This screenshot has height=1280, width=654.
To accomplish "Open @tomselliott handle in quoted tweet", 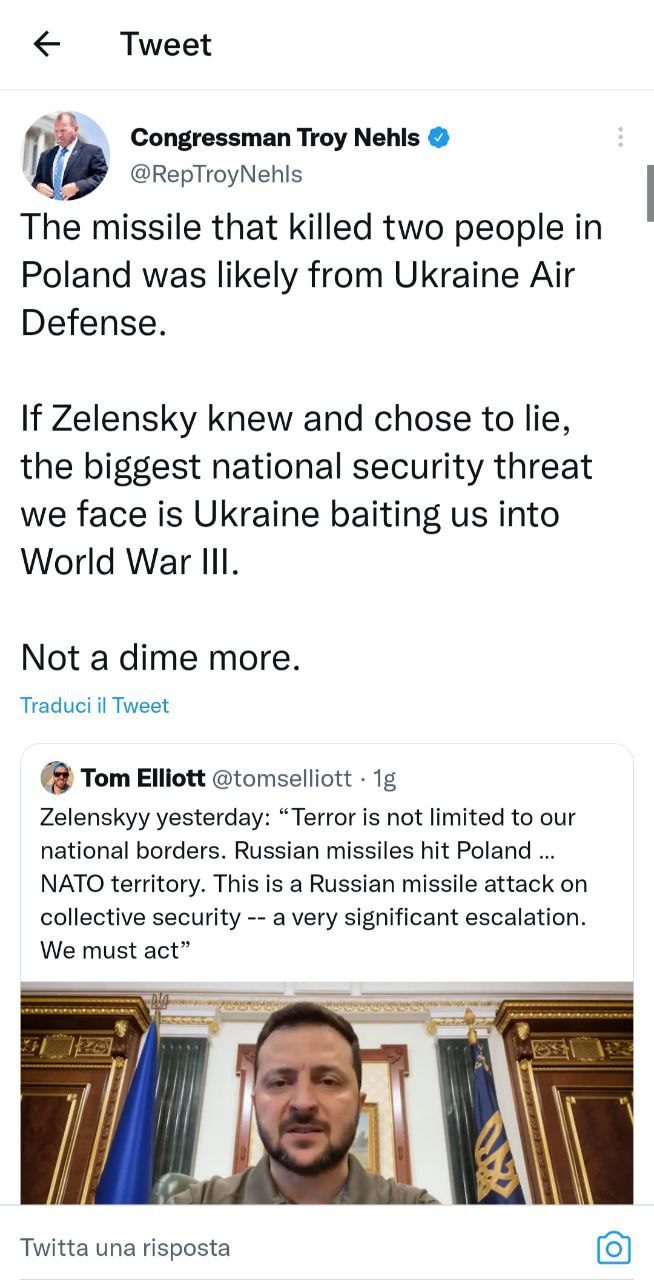I will [x=281, y=777].
